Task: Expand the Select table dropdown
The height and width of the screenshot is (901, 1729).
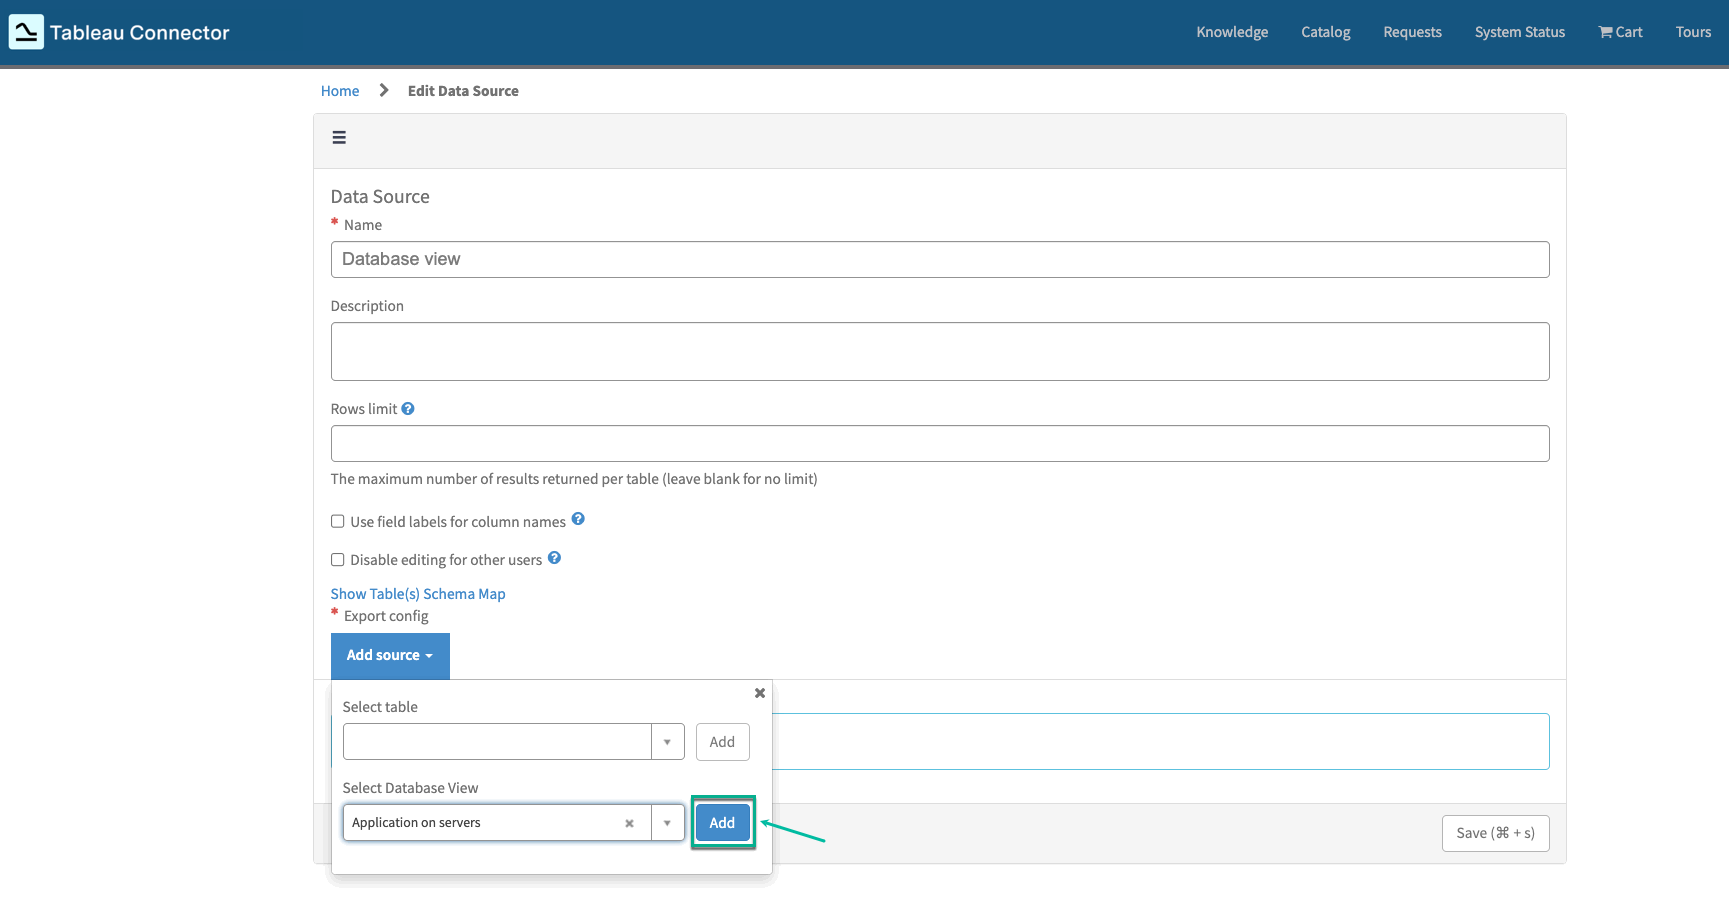Action: 667,741
